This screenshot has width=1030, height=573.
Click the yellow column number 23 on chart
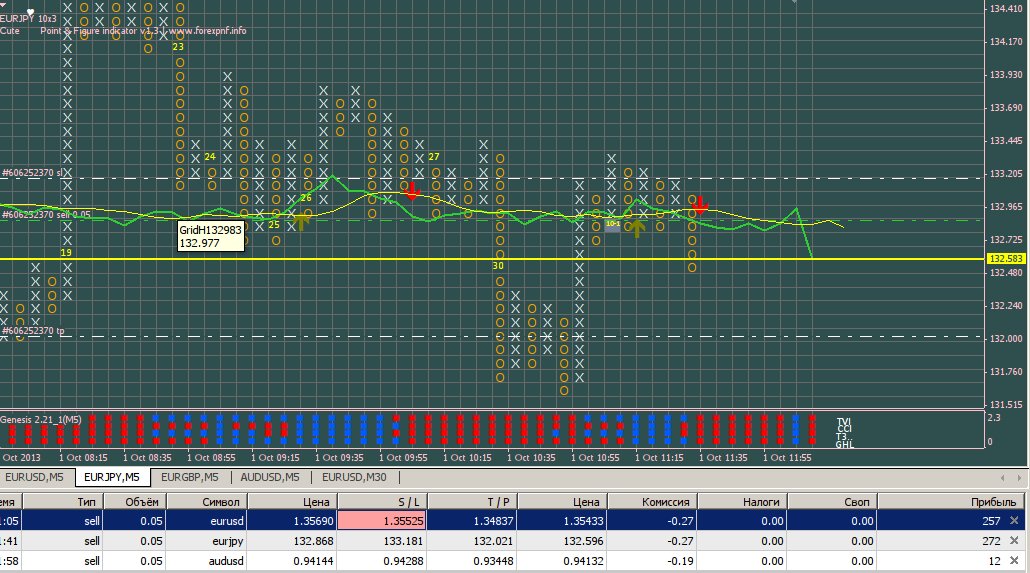[x=178, y=47]
